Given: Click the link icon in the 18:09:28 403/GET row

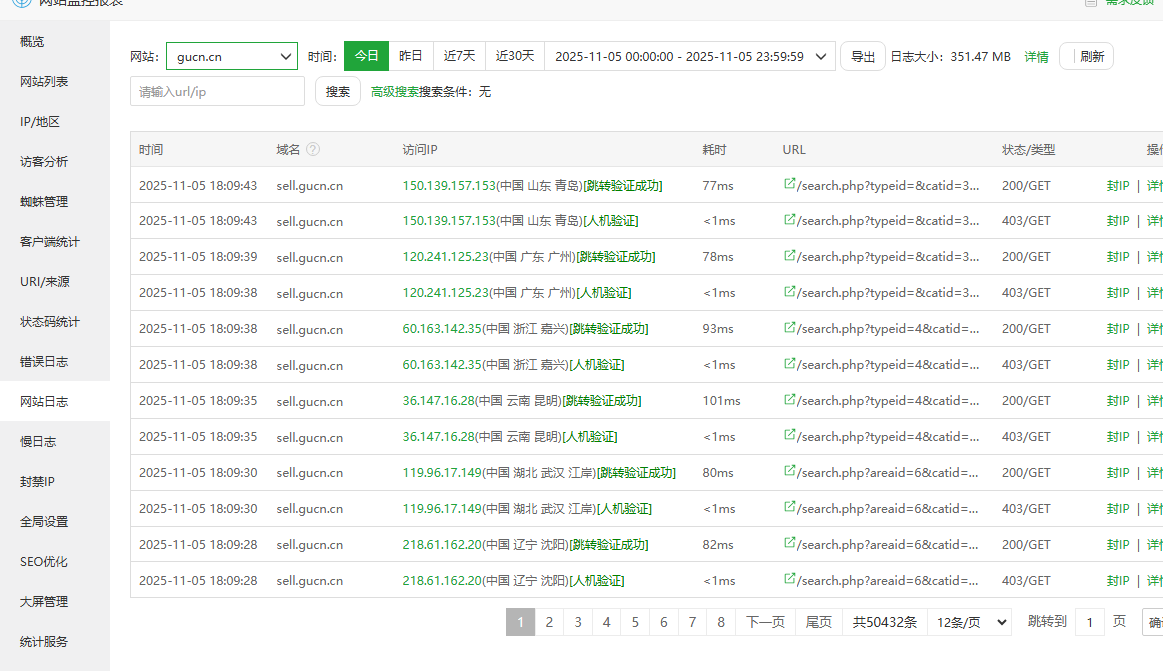Looking at the screenshot, I should [x=789, y=581].
